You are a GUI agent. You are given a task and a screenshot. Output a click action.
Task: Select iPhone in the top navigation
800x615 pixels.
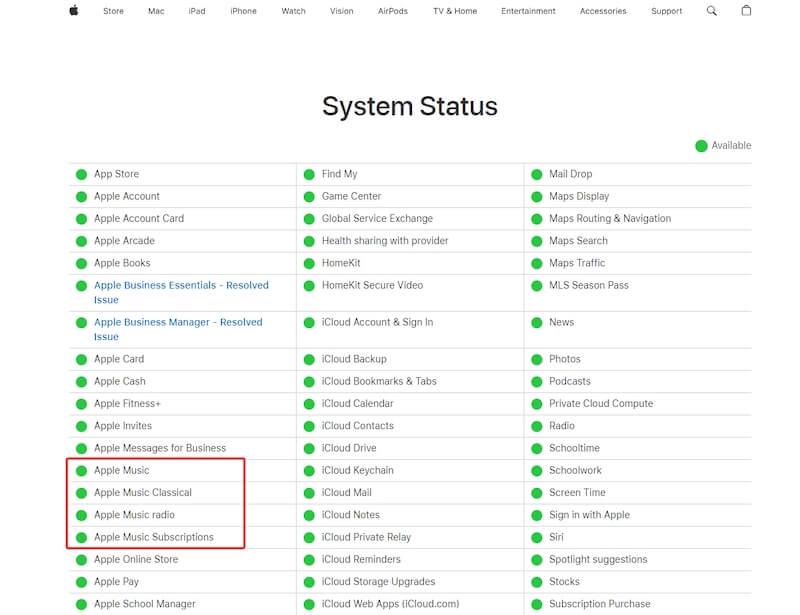pos(243,11)
